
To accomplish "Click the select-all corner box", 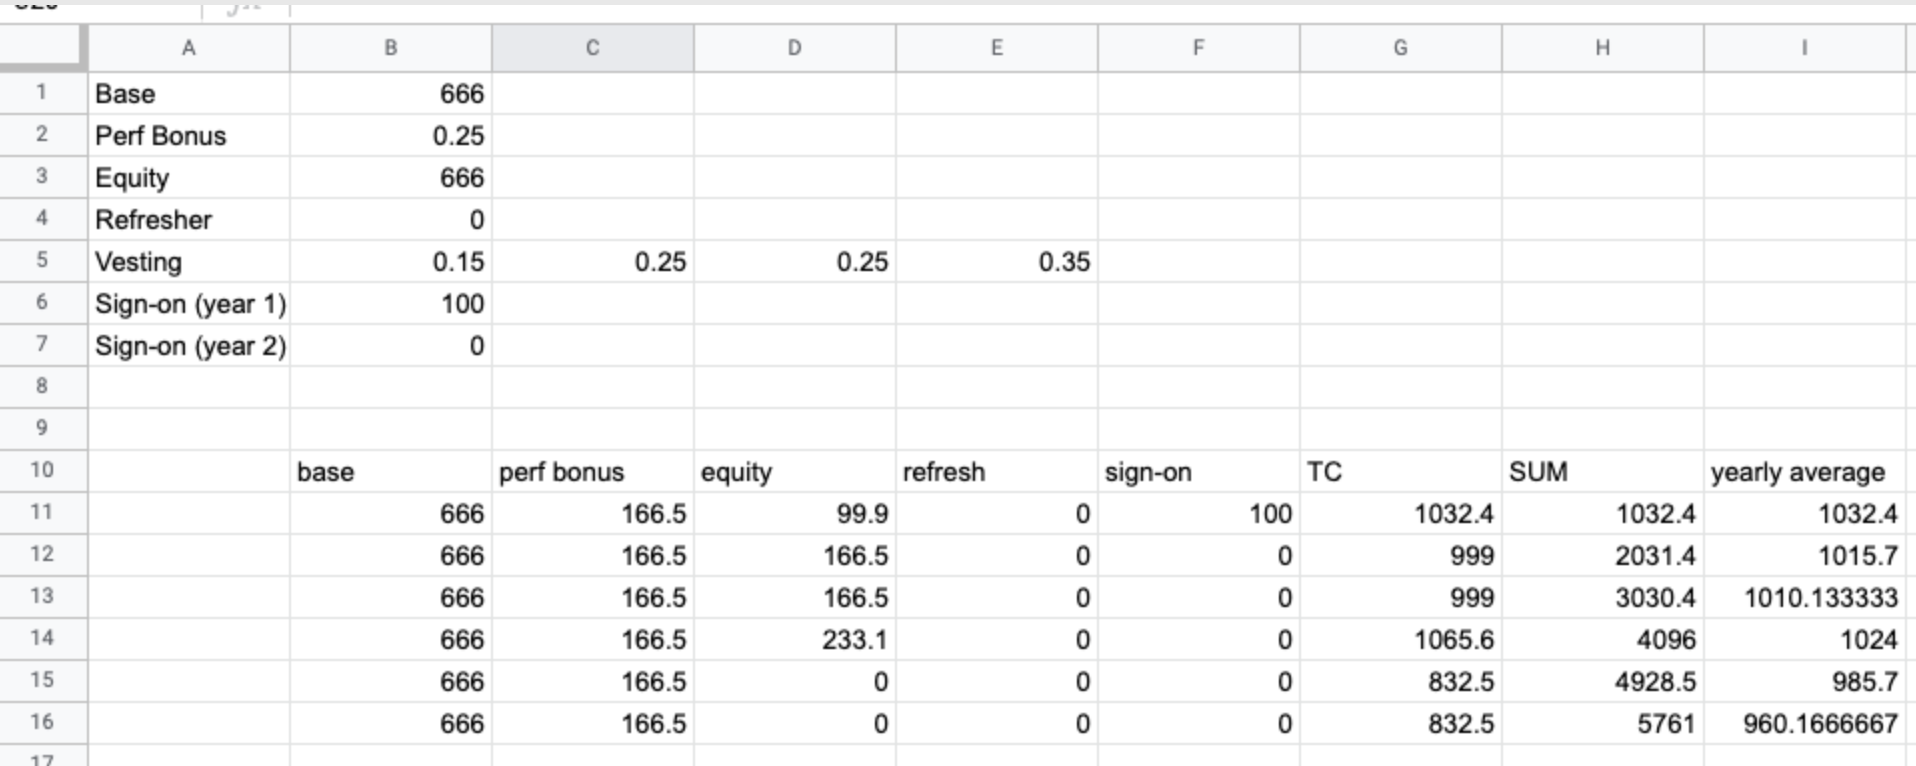I will (42, 48).
